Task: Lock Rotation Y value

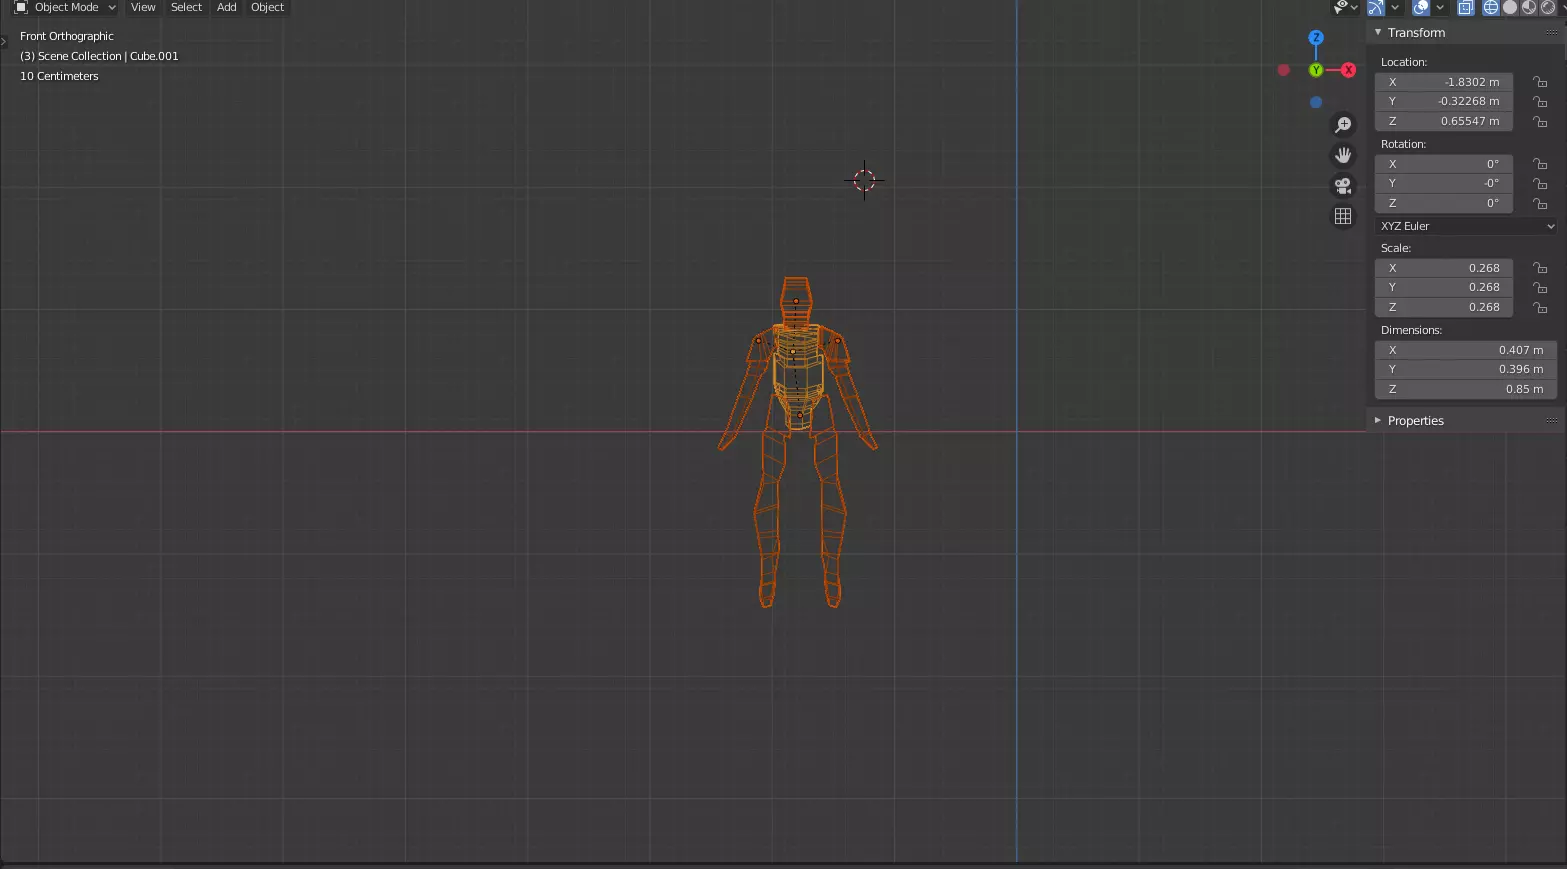Action: (1540, 183)
